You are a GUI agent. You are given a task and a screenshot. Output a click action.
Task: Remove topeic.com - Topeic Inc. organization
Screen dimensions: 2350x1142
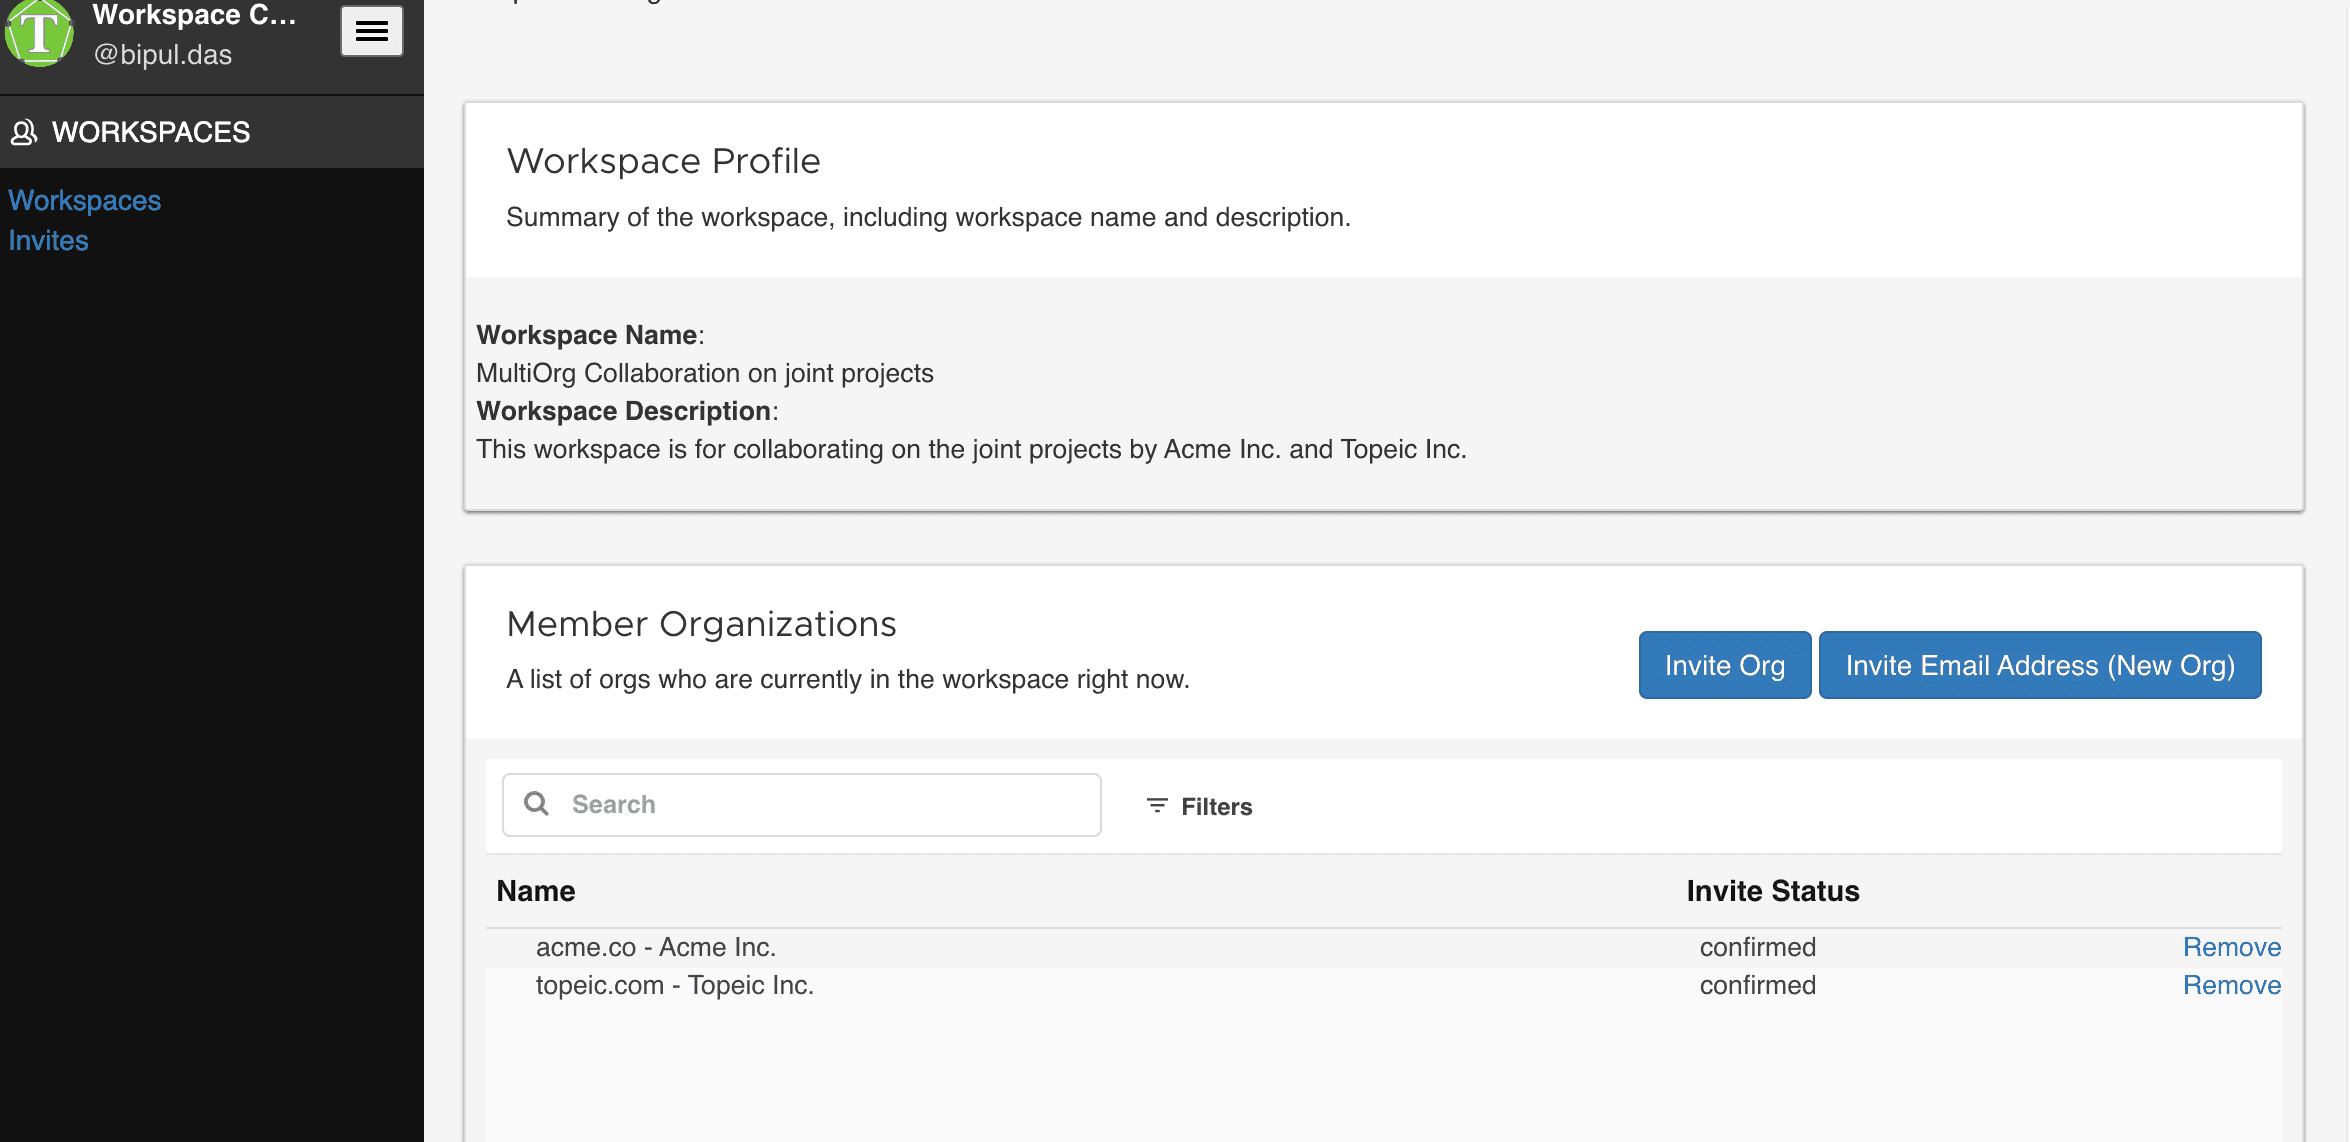click(2232, 985)
